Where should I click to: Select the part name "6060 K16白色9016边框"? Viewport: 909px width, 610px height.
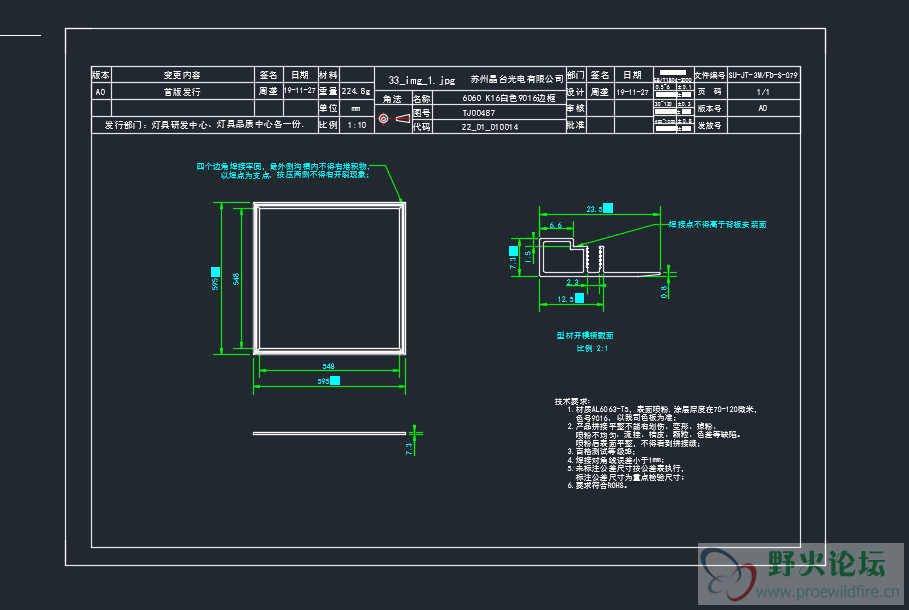(509, 98)
